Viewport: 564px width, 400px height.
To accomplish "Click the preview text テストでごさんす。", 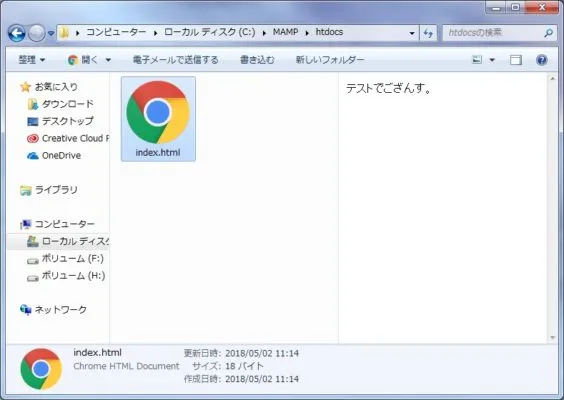I will [389, 88].
